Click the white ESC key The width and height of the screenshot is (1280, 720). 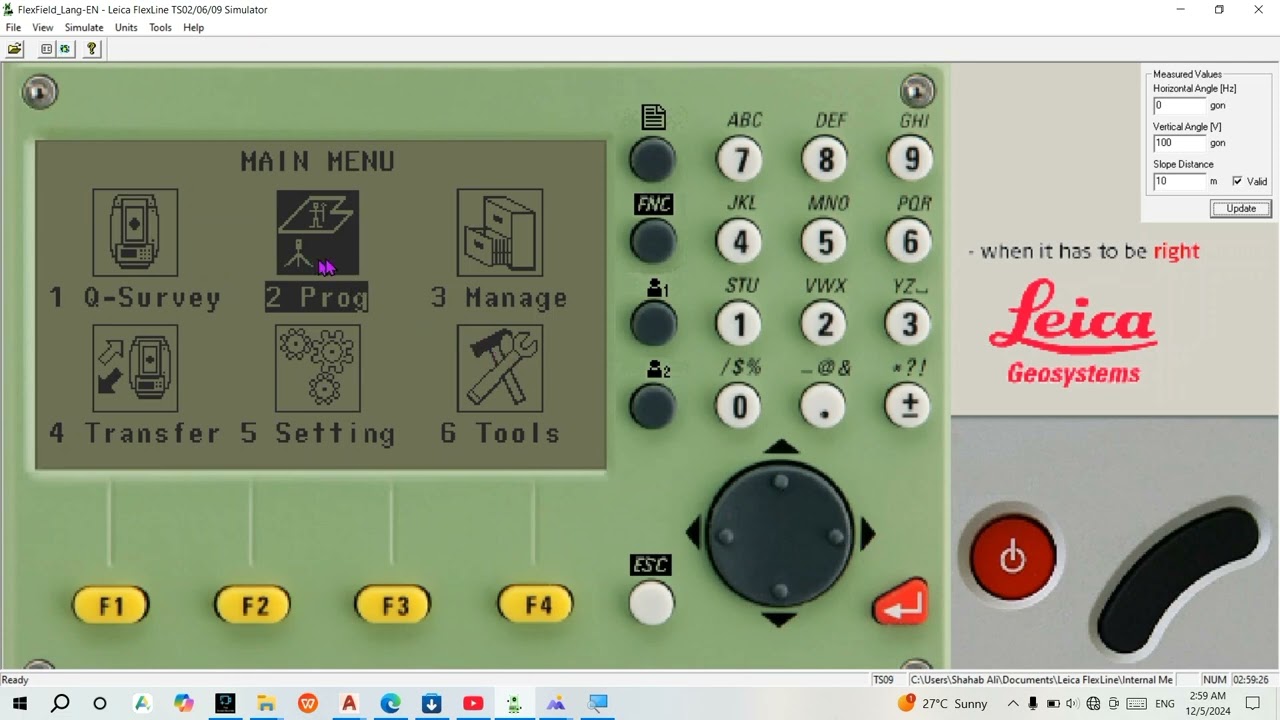coord(652,603)
